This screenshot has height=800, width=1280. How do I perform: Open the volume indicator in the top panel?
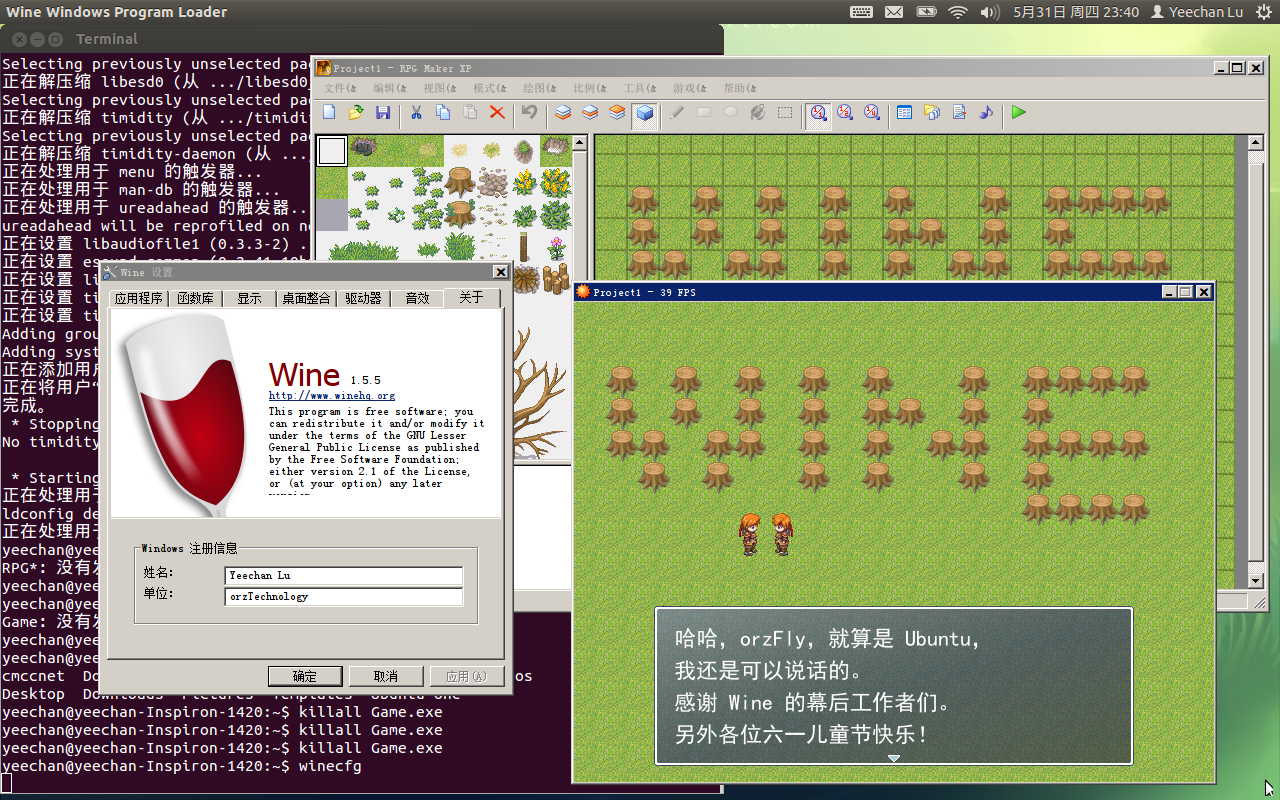(990, 12)
